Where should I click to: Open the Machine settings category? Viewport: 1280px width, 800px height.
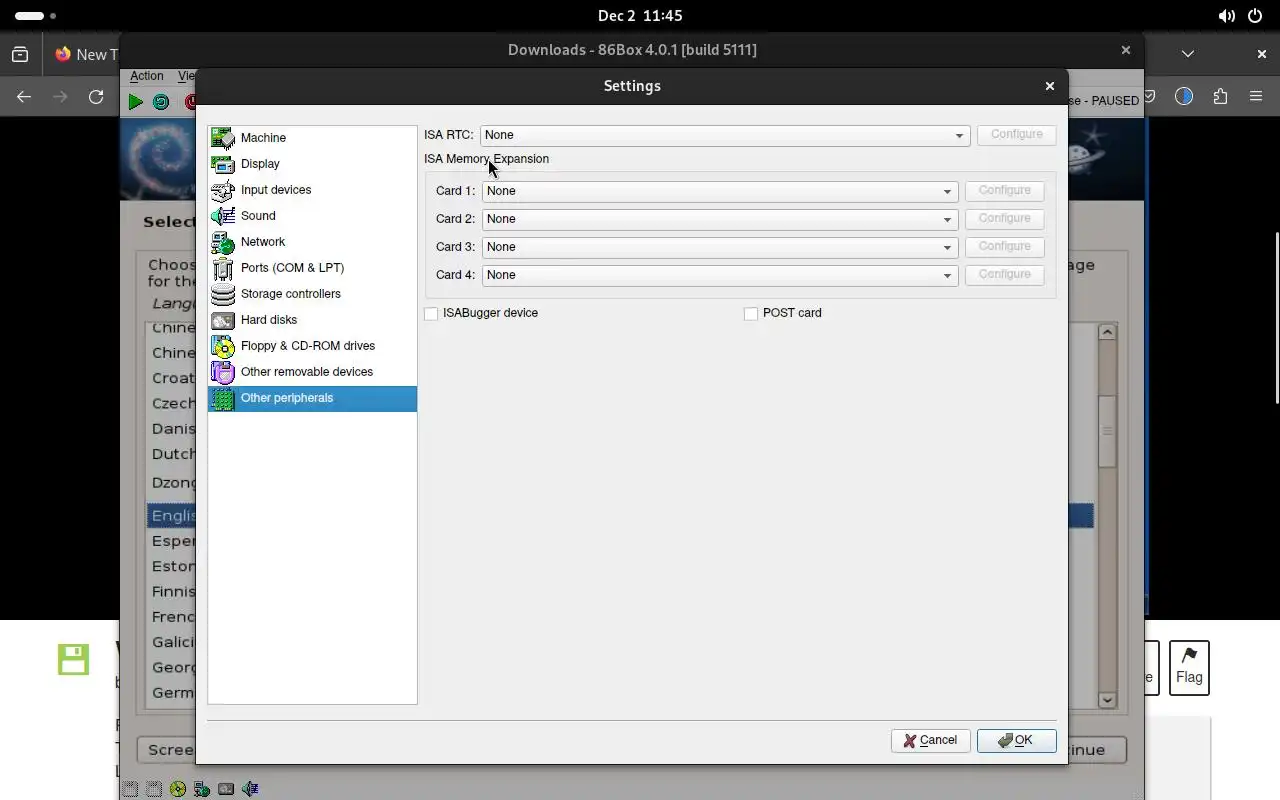click(312, 138)
